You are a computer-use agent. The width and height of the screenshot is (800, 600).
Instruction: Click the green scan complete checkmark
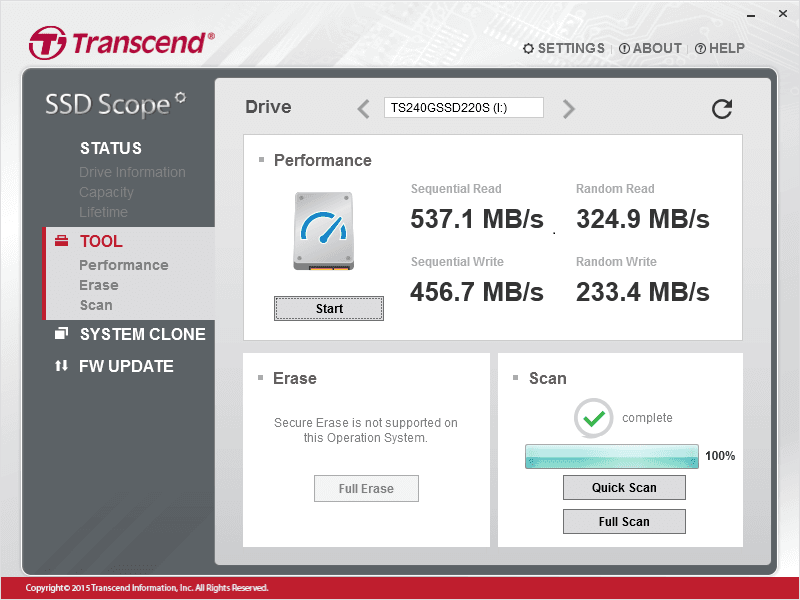coord(593,418)
